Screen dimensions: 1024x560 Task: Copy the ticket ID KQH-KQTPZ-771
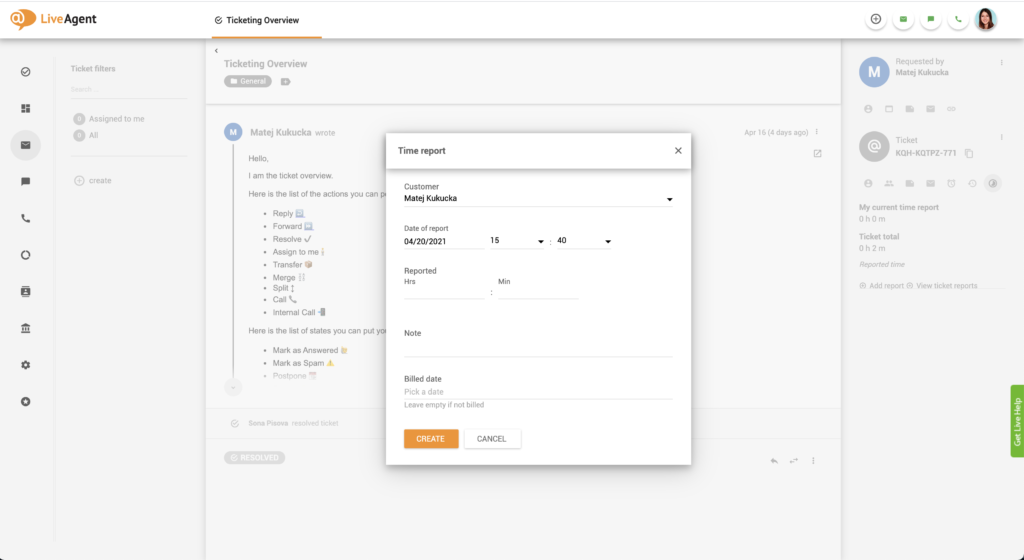point(968,153)
